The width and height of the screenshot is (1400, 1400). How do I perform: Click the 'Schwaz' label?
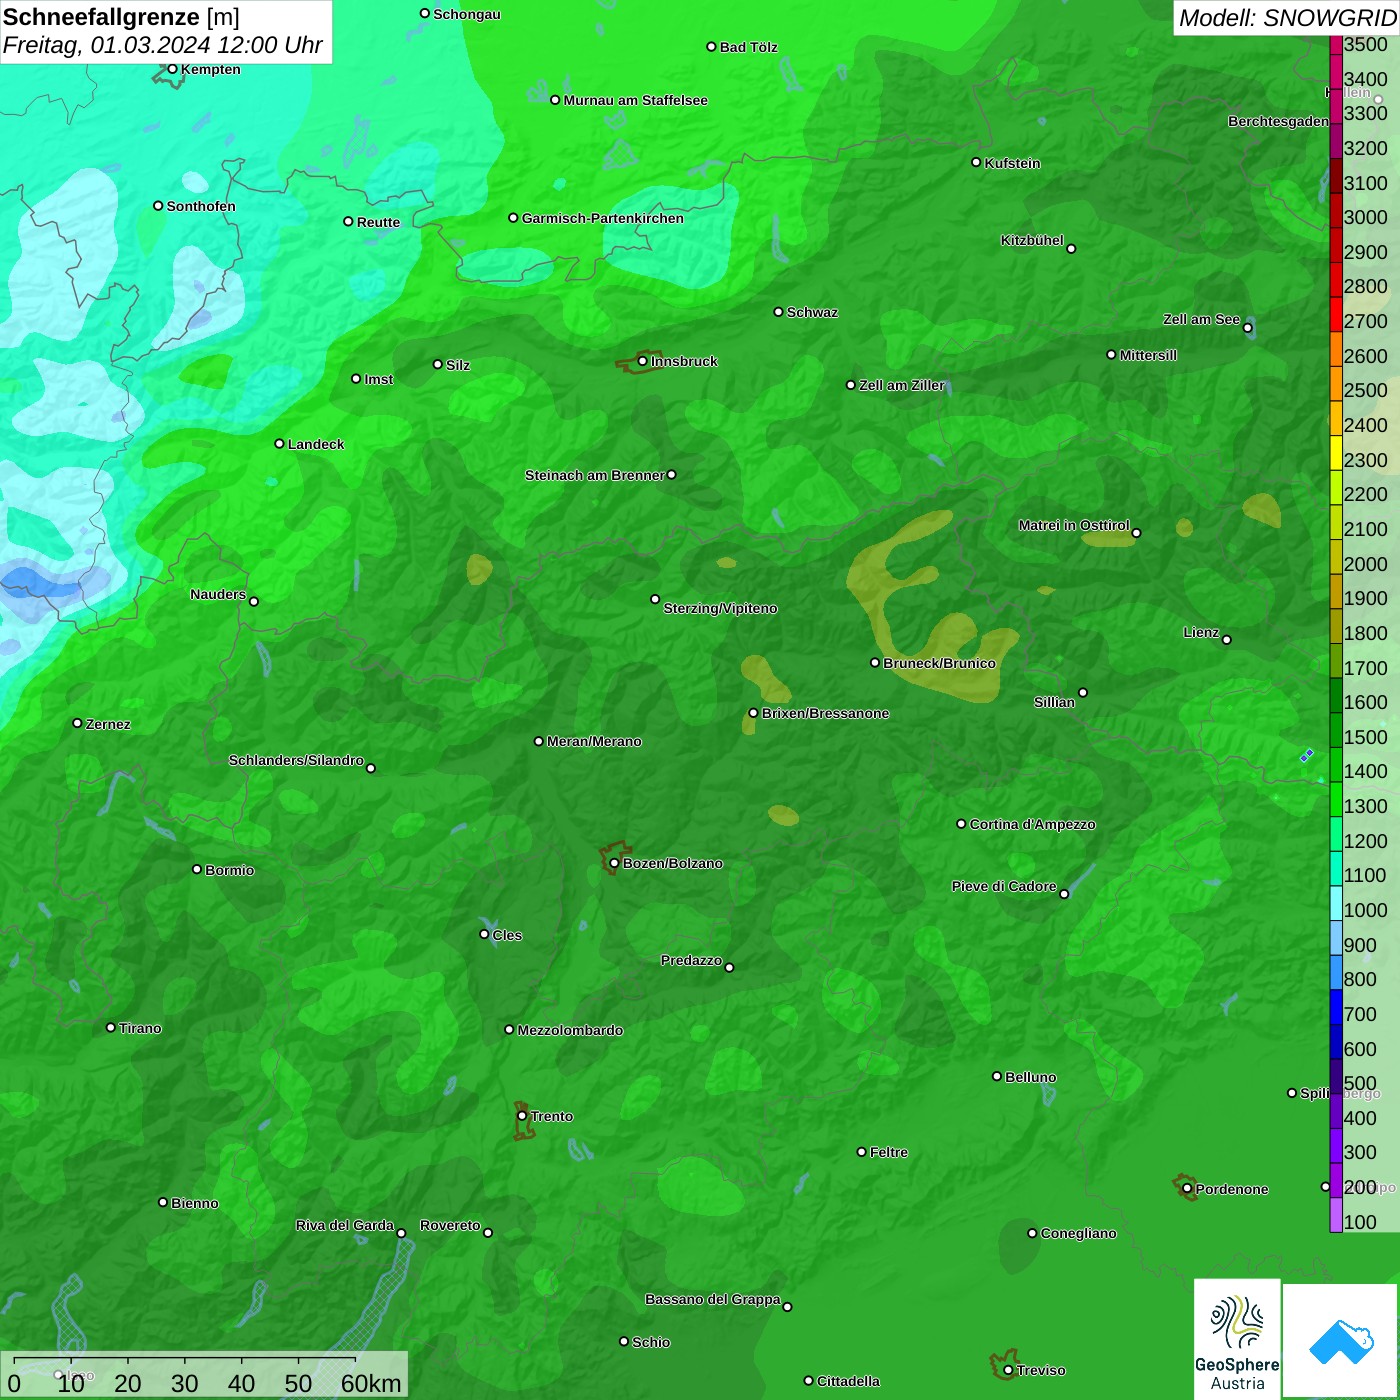(812, 312)
